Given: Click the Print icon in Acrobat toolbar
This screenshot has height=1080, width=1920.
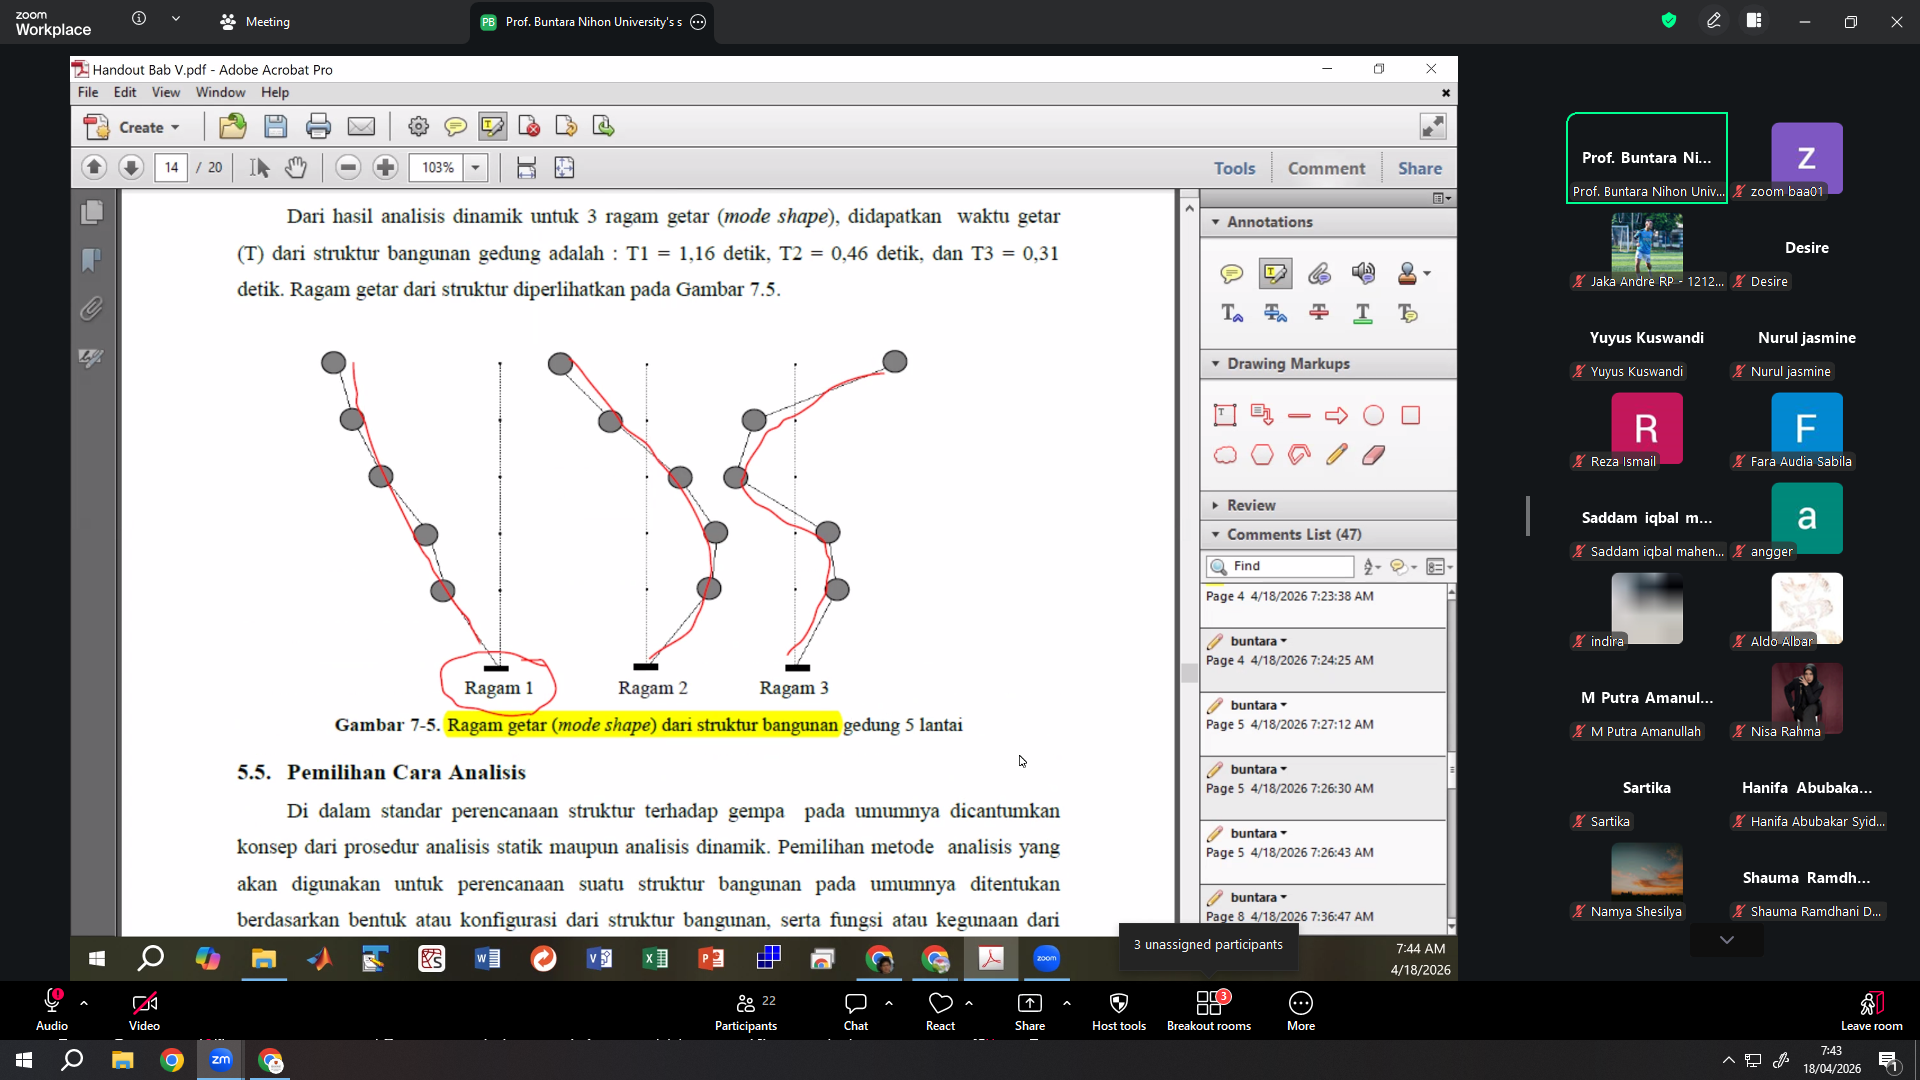Looking at the screenshot, I should tap(318, 126).
